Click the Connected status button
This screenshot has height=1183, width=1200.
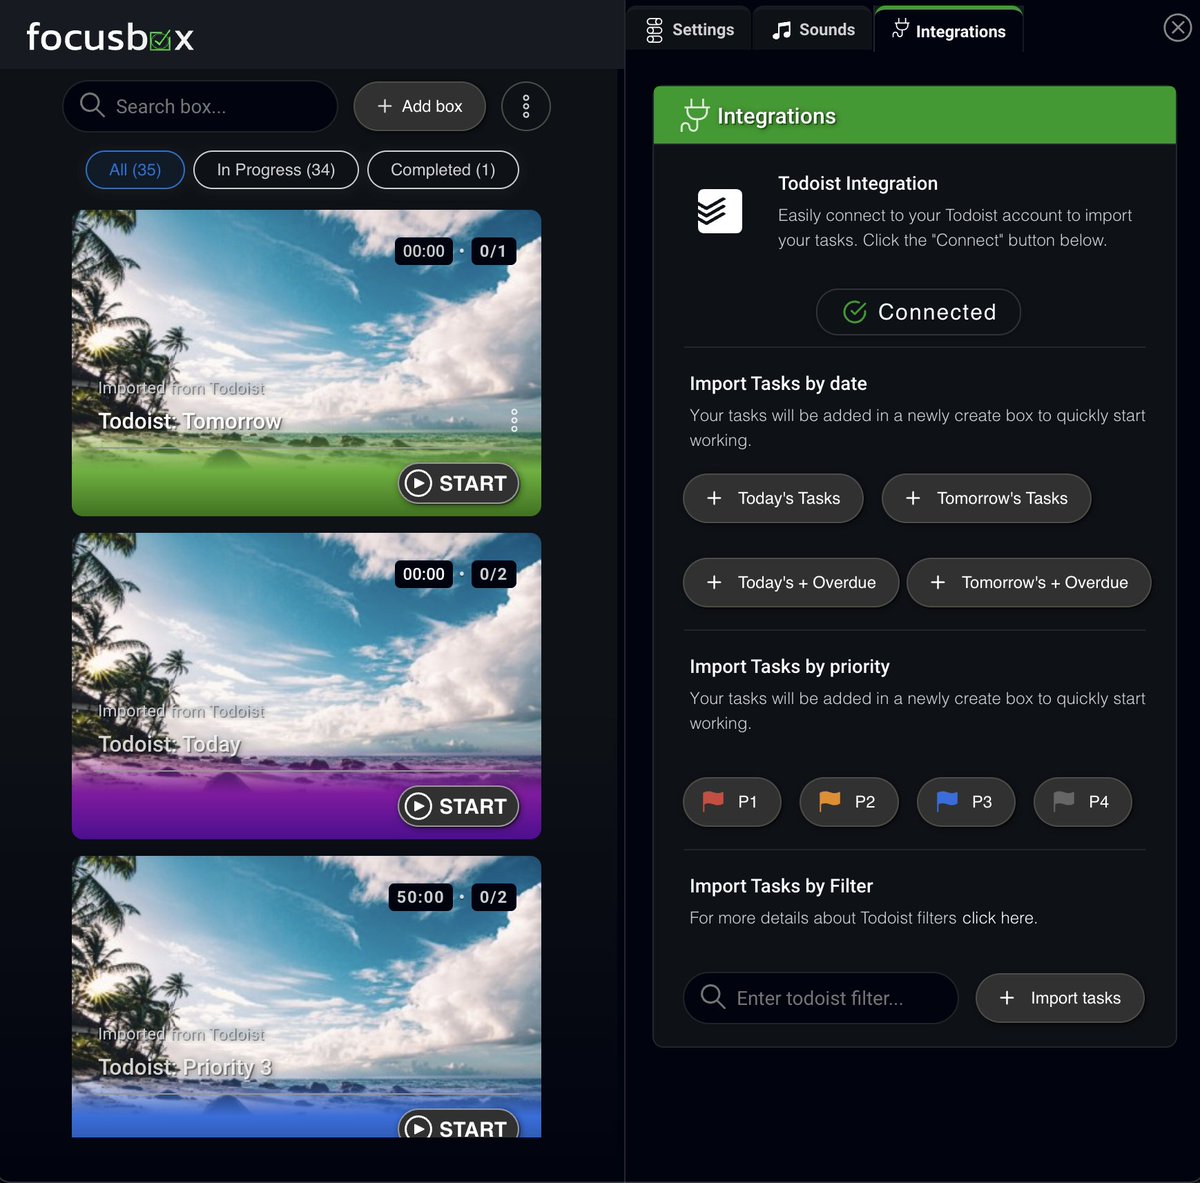tap(918, 312)
